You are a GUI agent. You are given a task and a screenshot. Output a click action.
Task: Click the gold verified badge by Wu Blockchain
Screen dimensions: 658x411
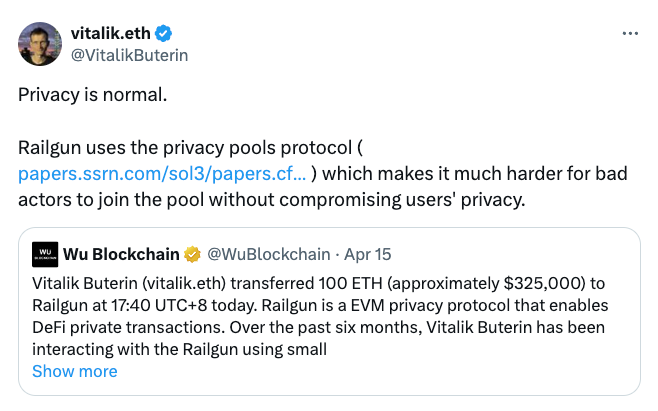pyautogui.click(x=192, y=254)
